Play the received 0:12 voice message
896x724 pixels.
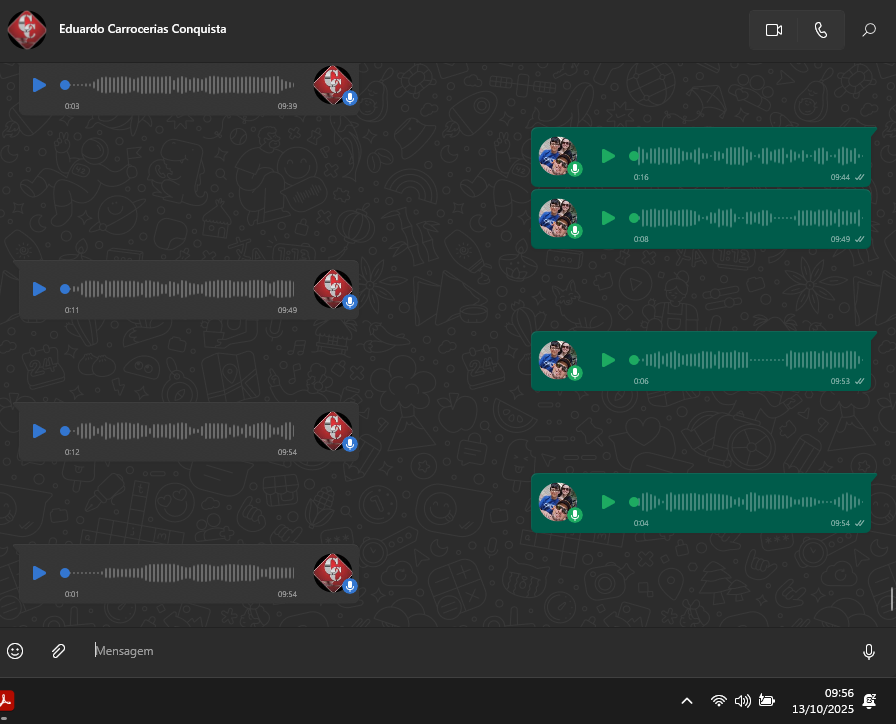click(x=39, y=431)
